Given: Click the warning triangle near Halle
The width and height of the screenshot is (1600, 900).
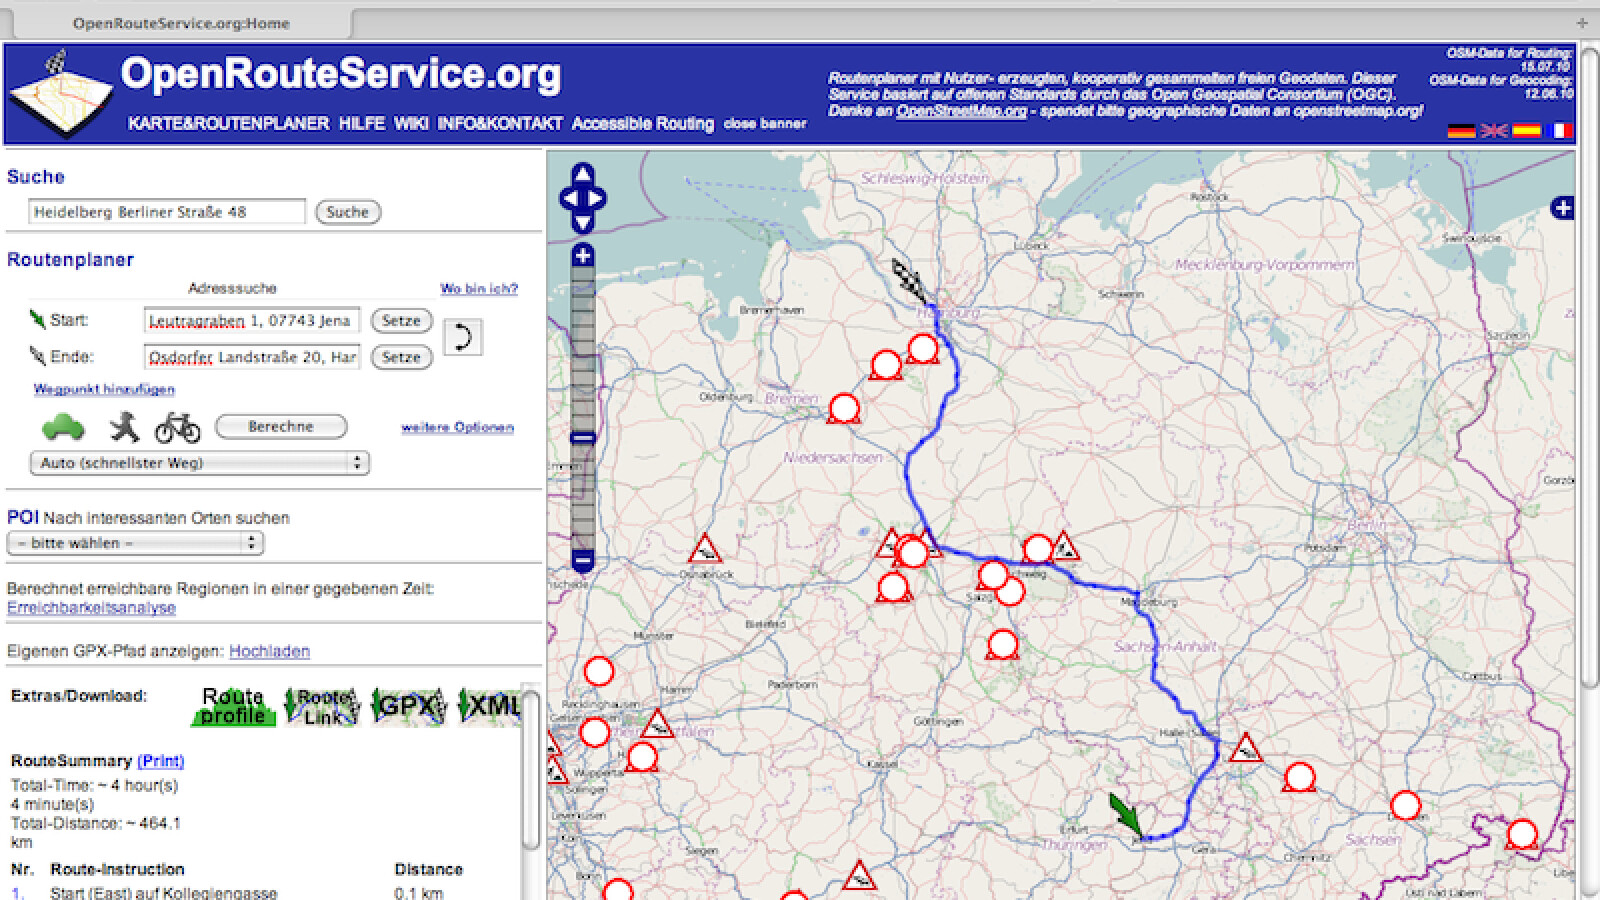Looking at the screenshot, I should click(1245, 746).
